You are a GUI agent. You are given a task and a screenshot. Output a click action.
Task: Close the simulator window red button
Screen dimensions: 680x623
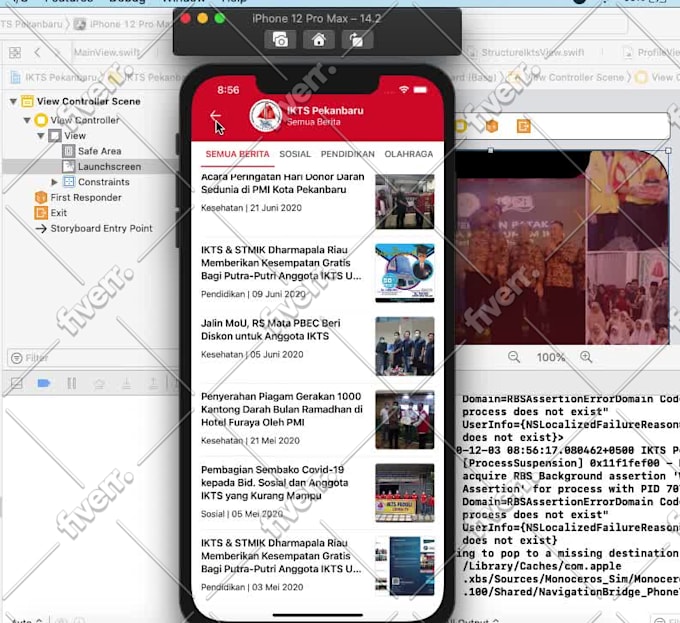point(186,19)
